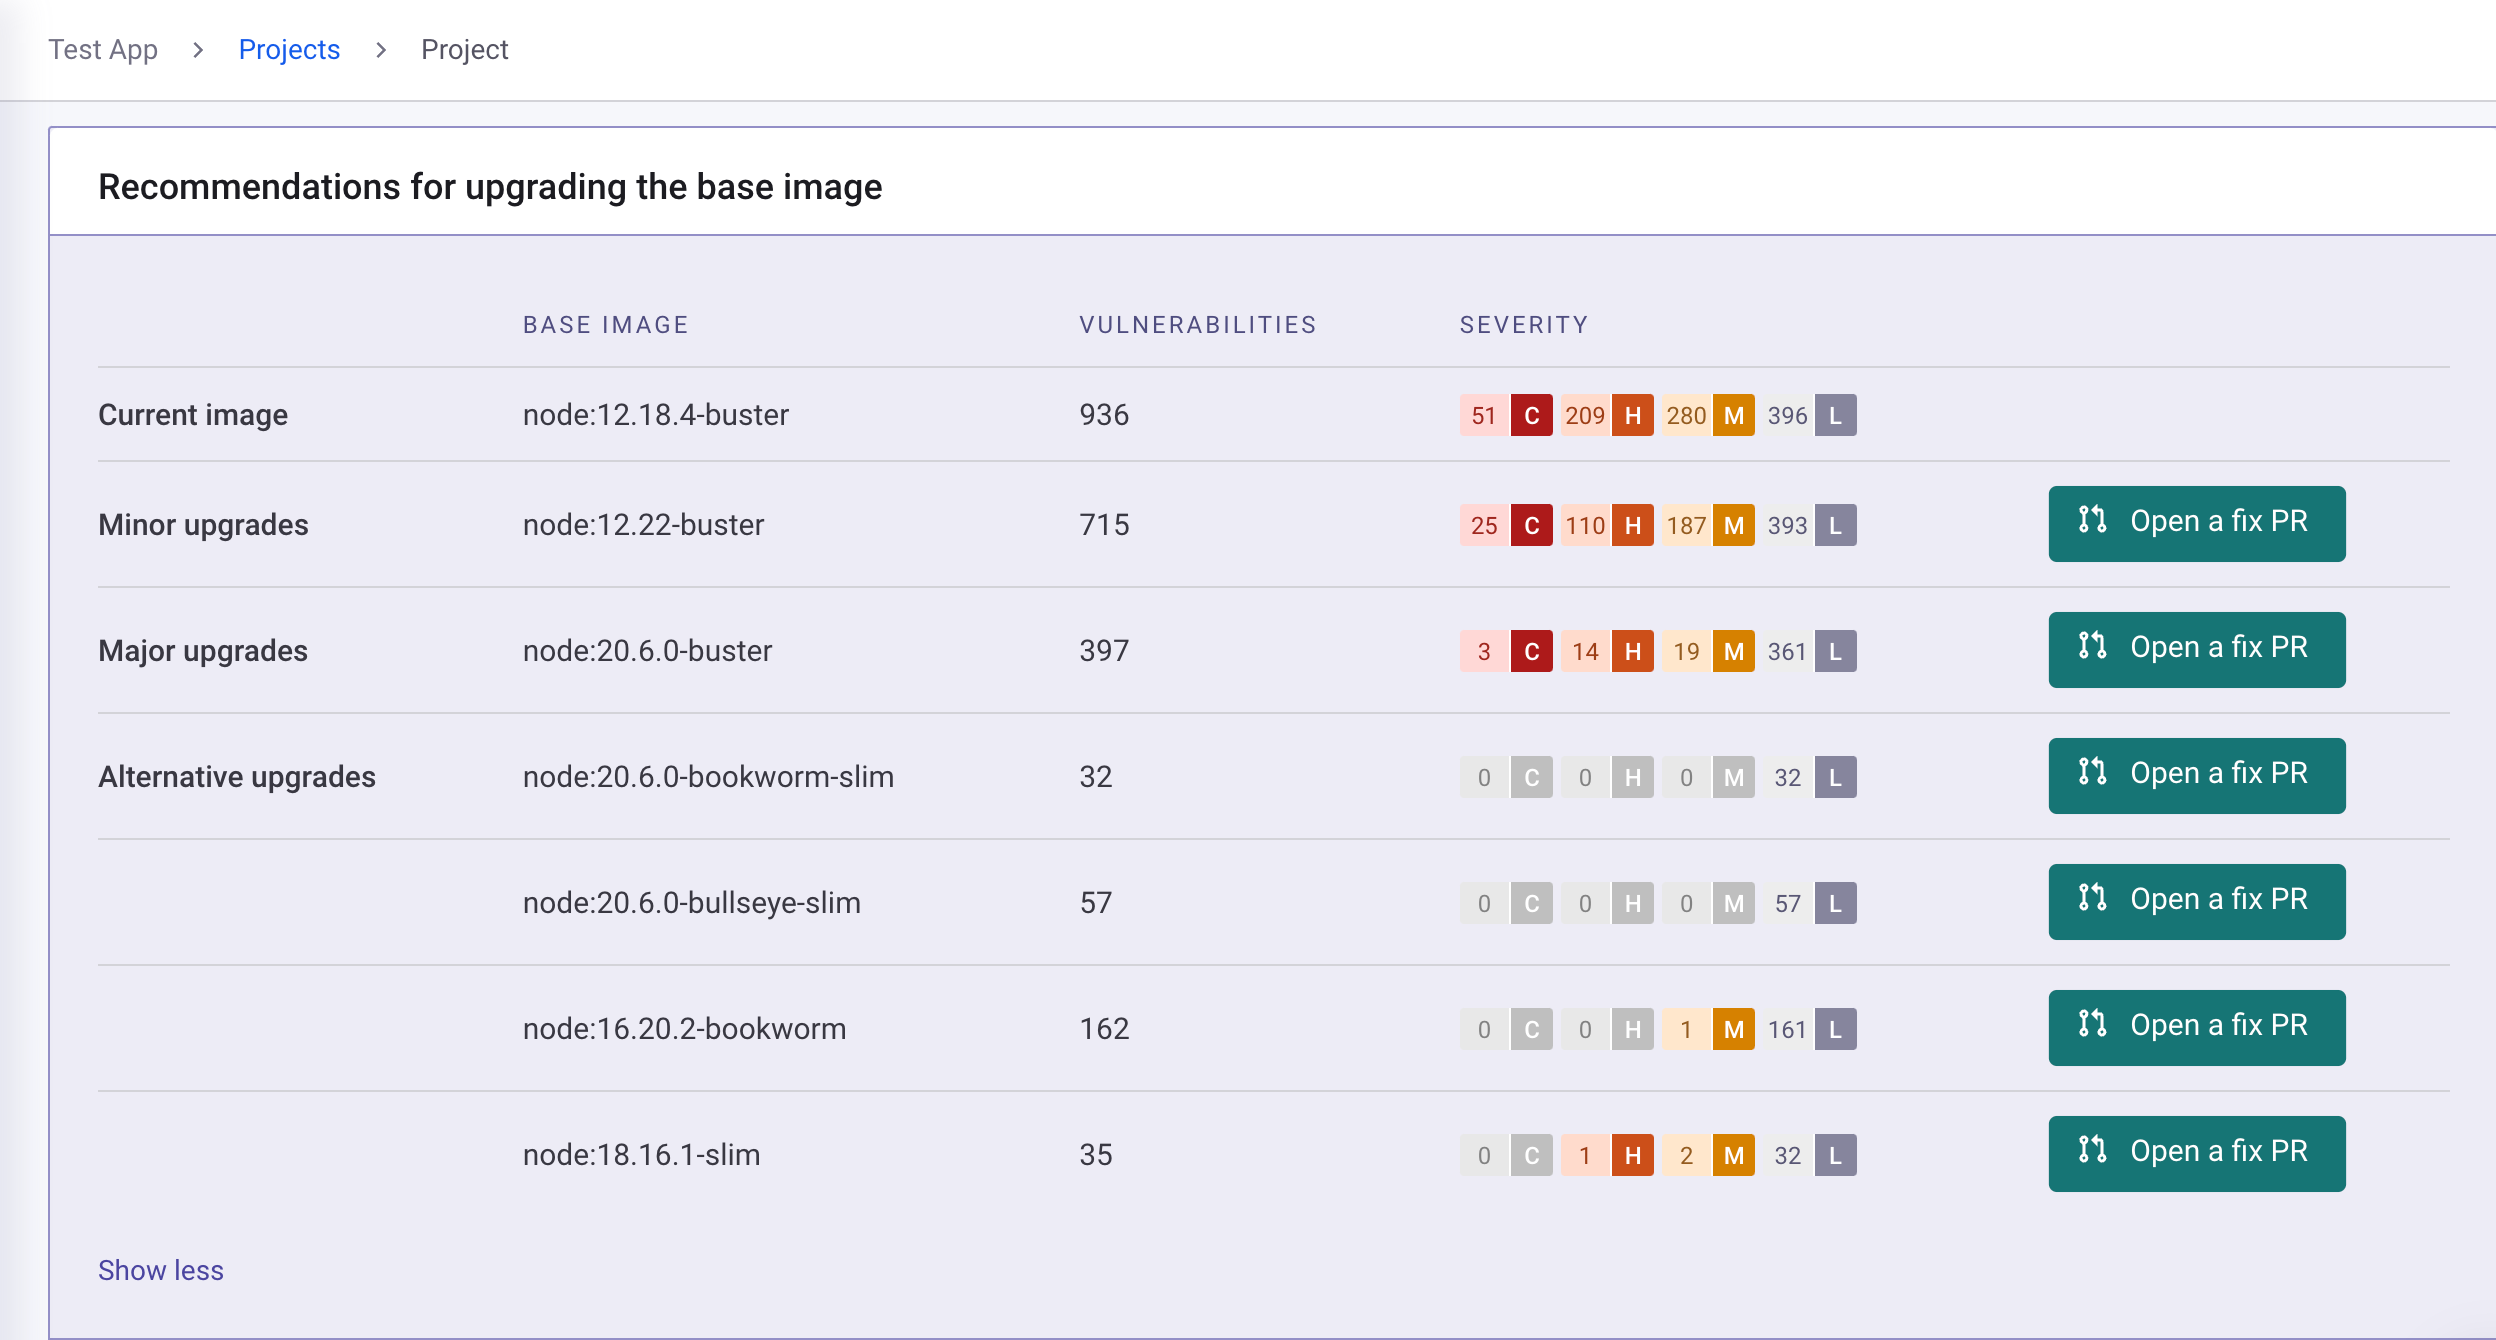Click the critical severity badge for current image
Screen dimensions: 2496x1340
(1531, 416)
